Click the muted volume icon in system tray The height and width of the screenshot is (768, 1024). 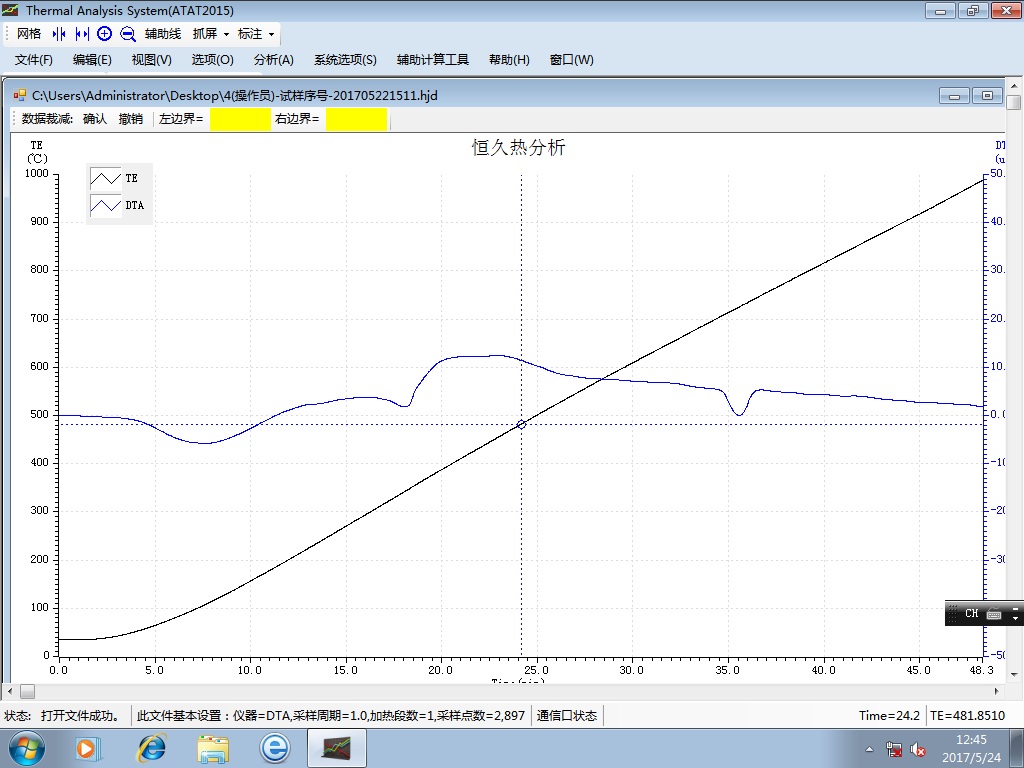[x=917, y=749]
